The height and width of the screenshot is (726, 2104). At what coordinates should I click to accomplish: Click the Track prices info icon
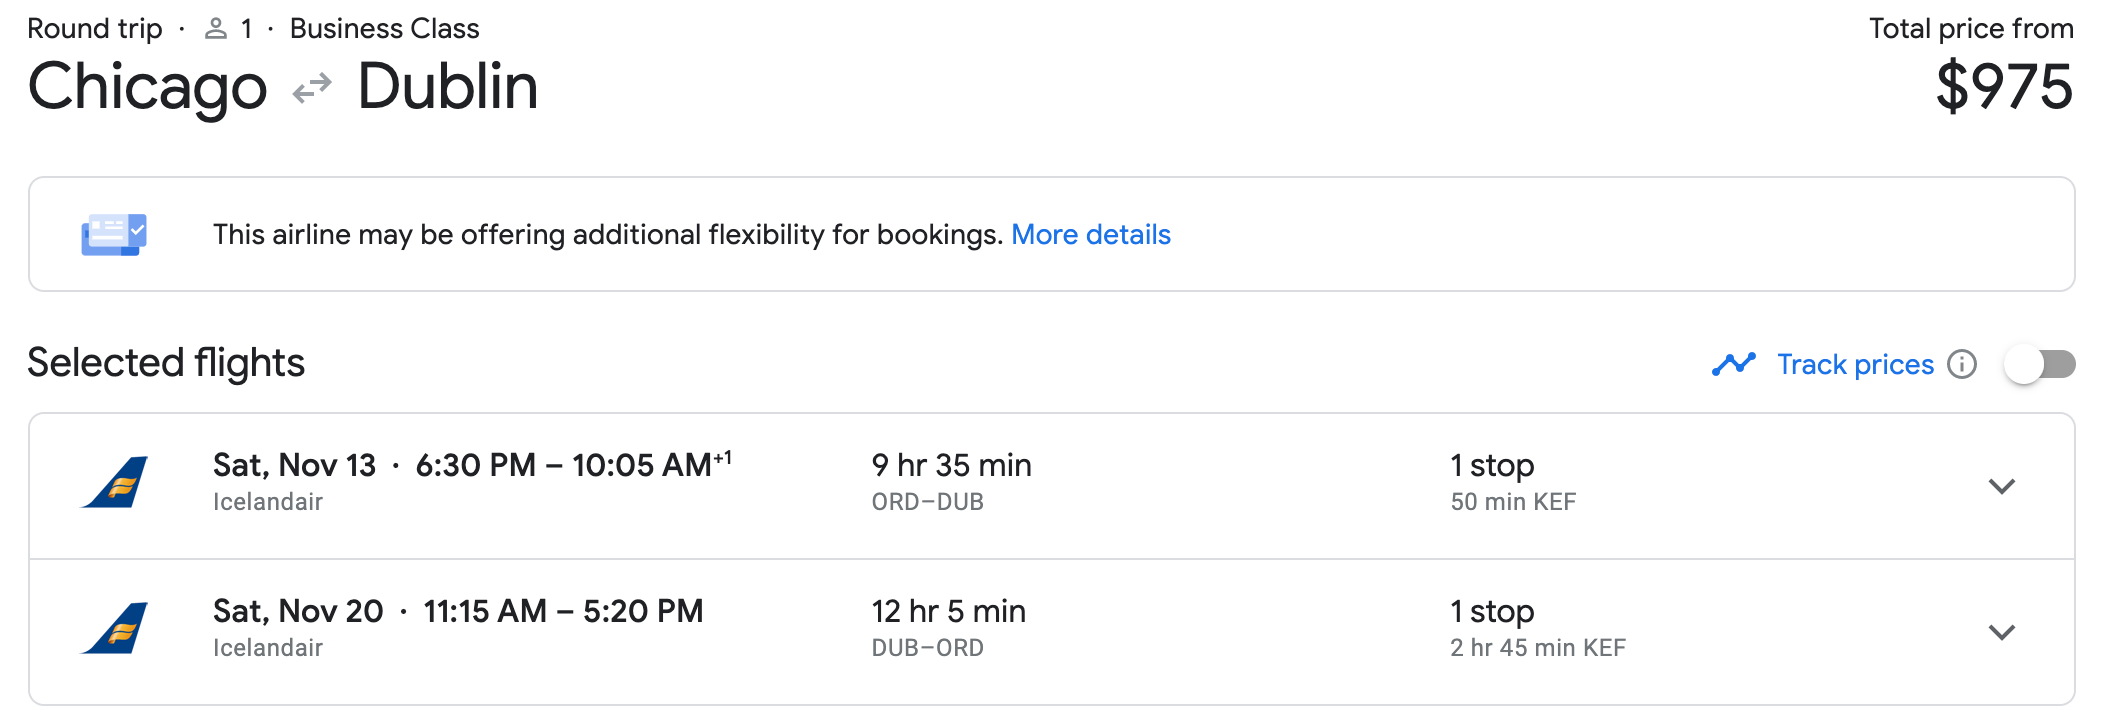pos(1962,364)
